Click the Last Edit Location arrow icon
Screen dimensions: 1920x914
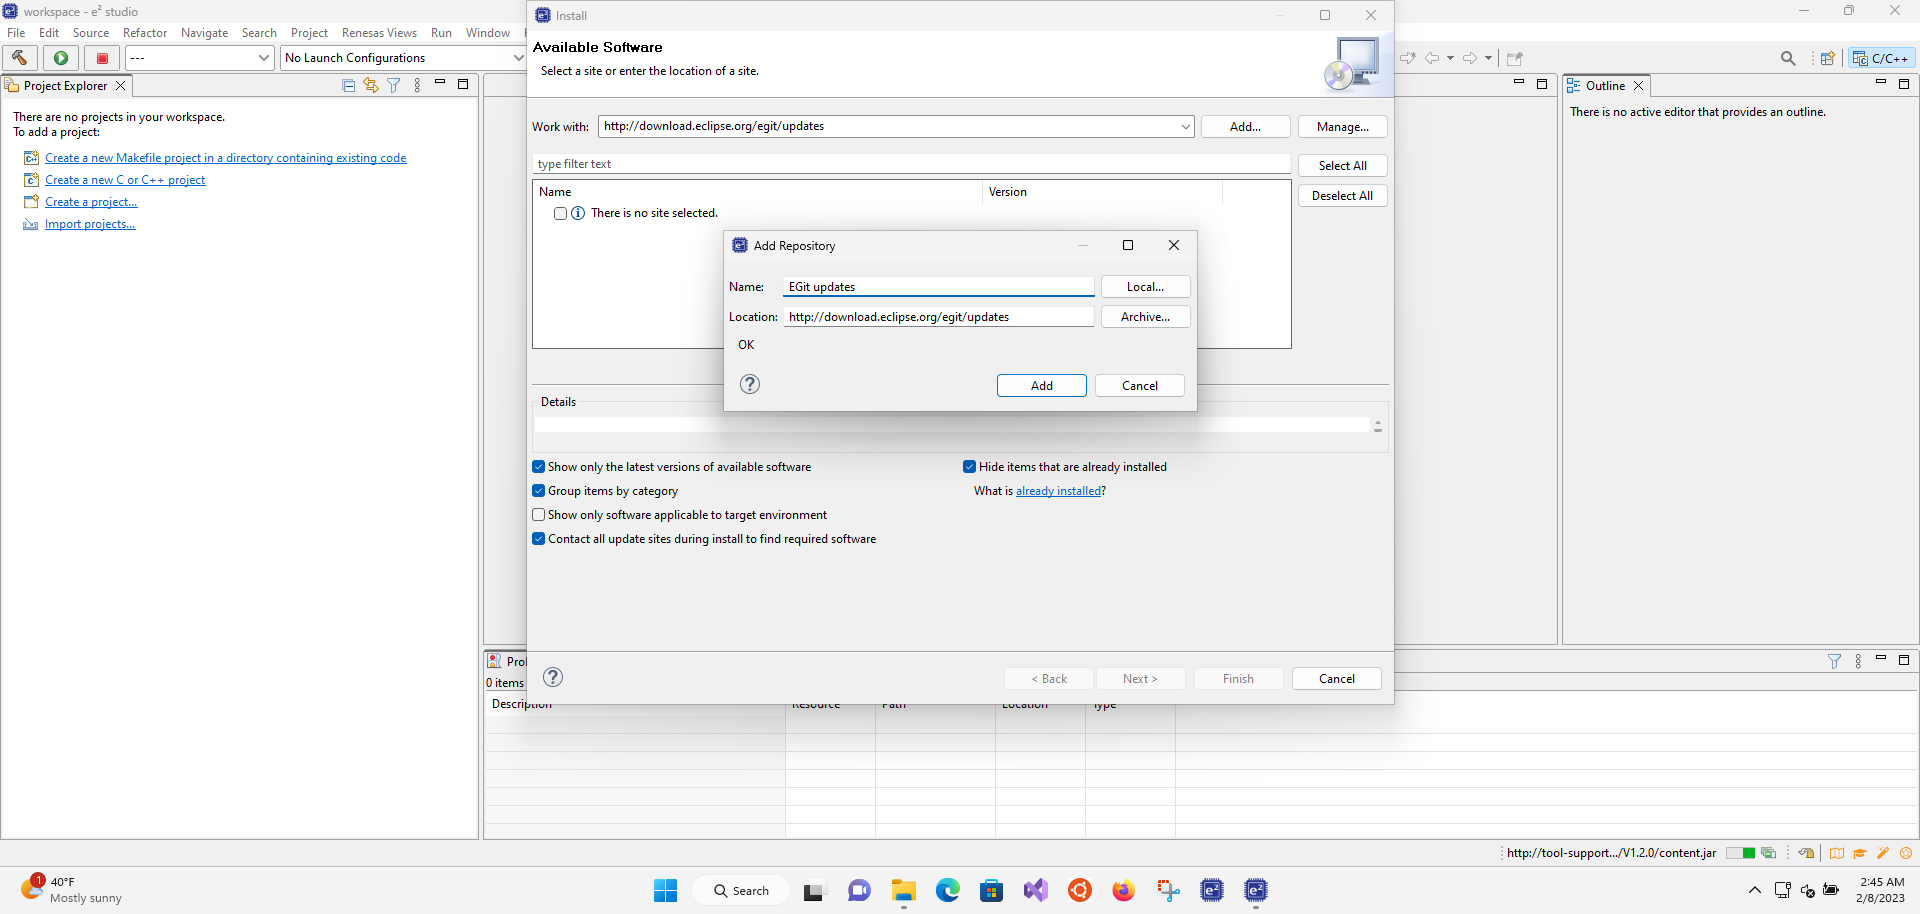coord(1408,58)
